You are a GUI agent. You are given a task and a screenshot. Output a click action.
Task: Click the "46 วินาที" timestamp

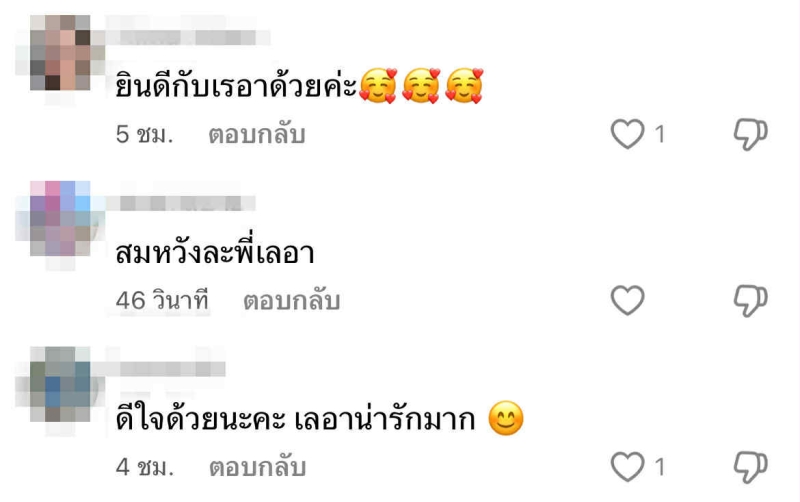(x=162, y=300)
